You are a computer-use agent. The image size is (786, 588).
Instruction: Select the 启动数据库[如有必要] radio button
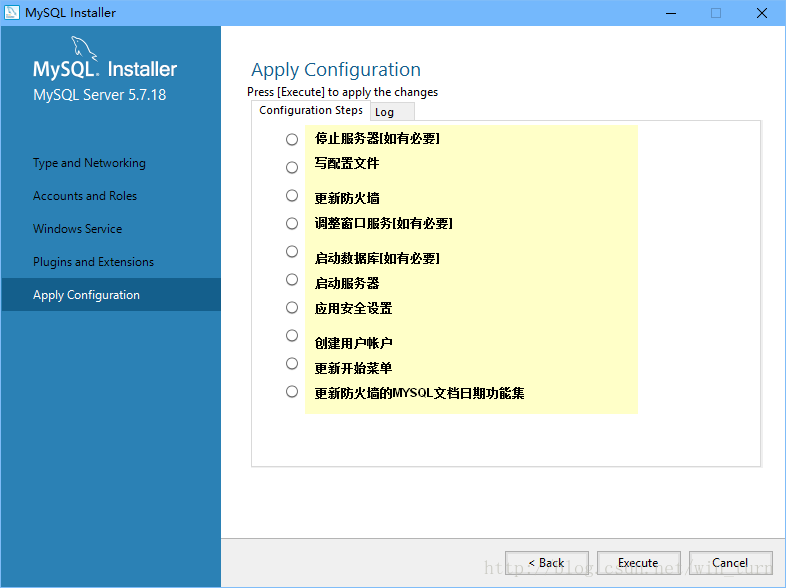(292, 251)
